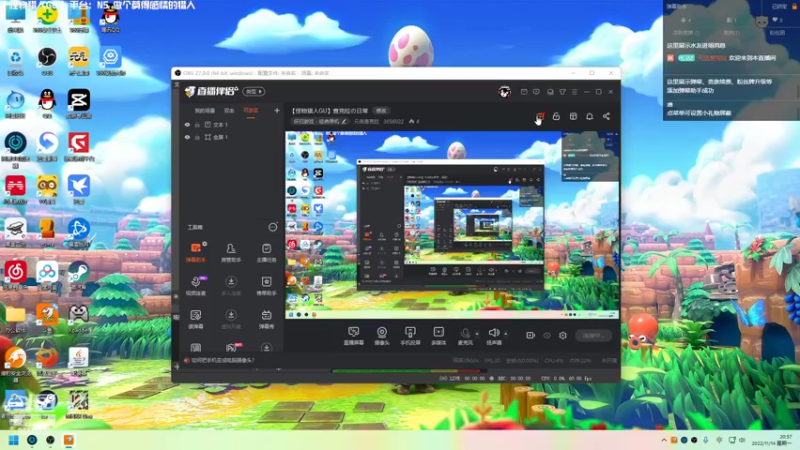Click the stream title text

pyautogui.click(x=330, y=111)
